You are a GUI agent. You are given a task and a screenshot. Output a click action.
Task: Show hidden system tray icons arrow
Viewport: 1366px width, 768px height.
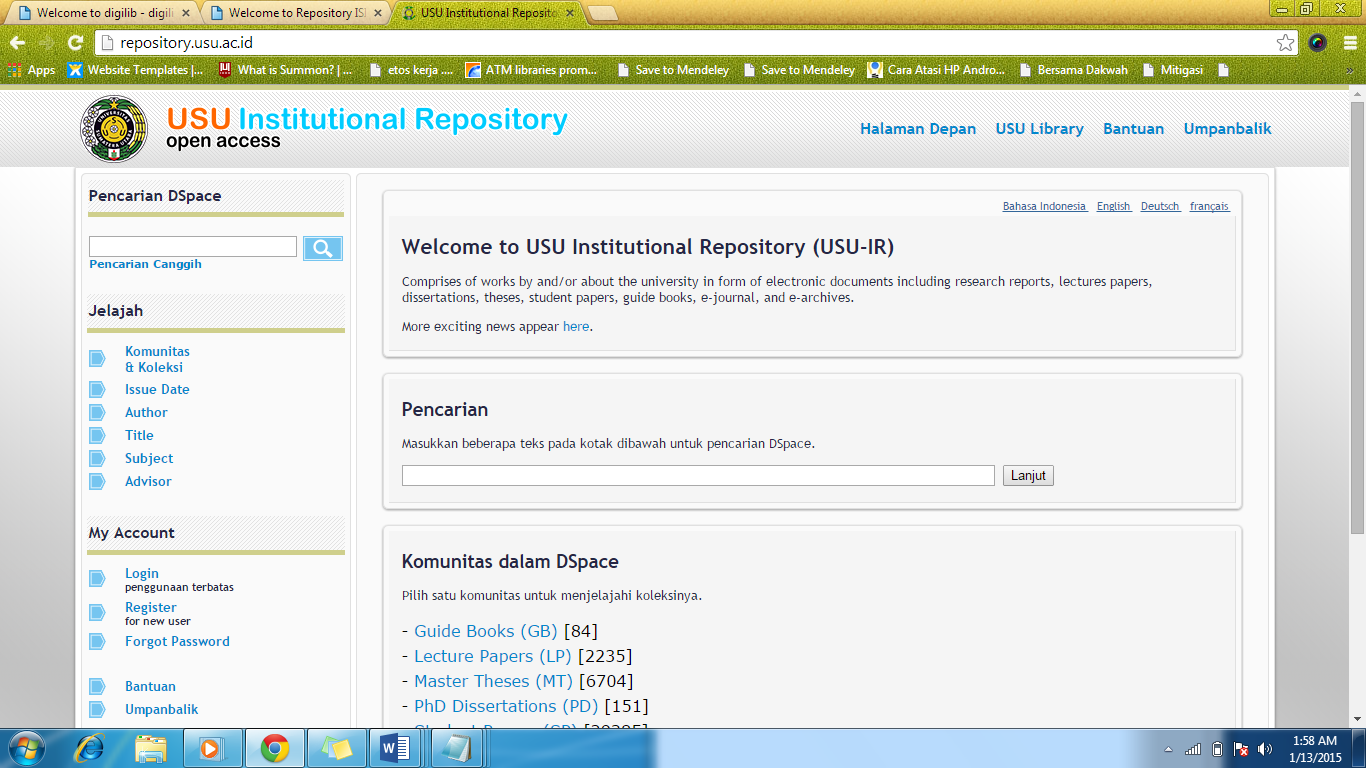coord(1168,748)
